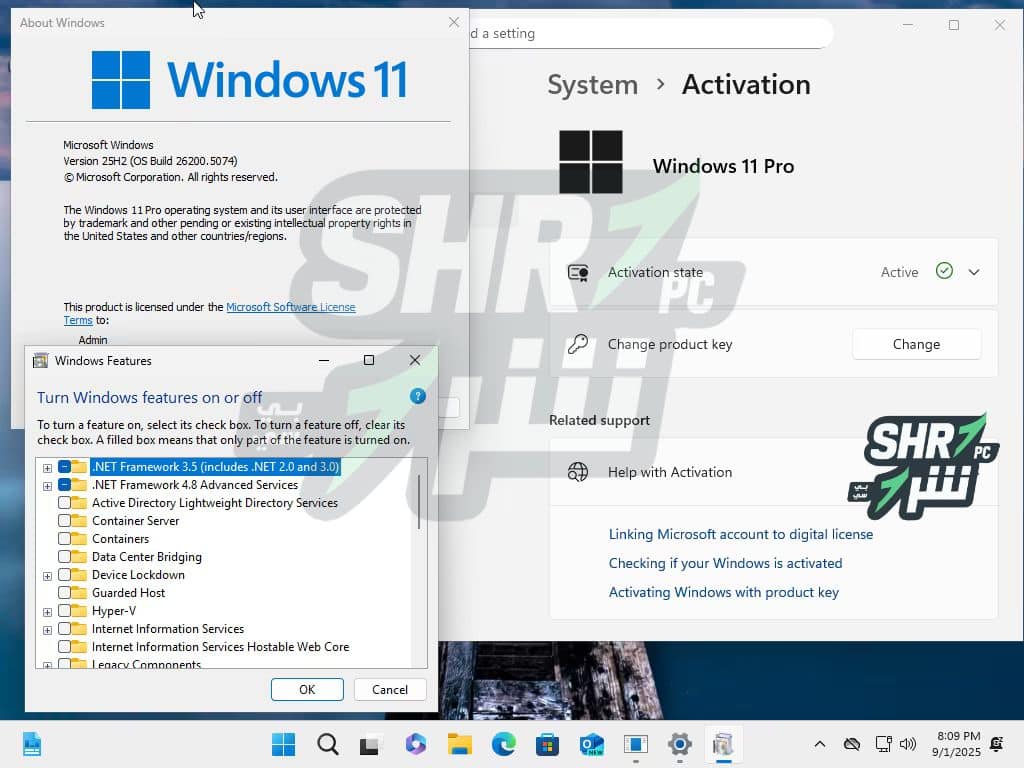Click Cancel in Windows Features
The height and width of the screenshot is (768, 1024).
[390, 690]
